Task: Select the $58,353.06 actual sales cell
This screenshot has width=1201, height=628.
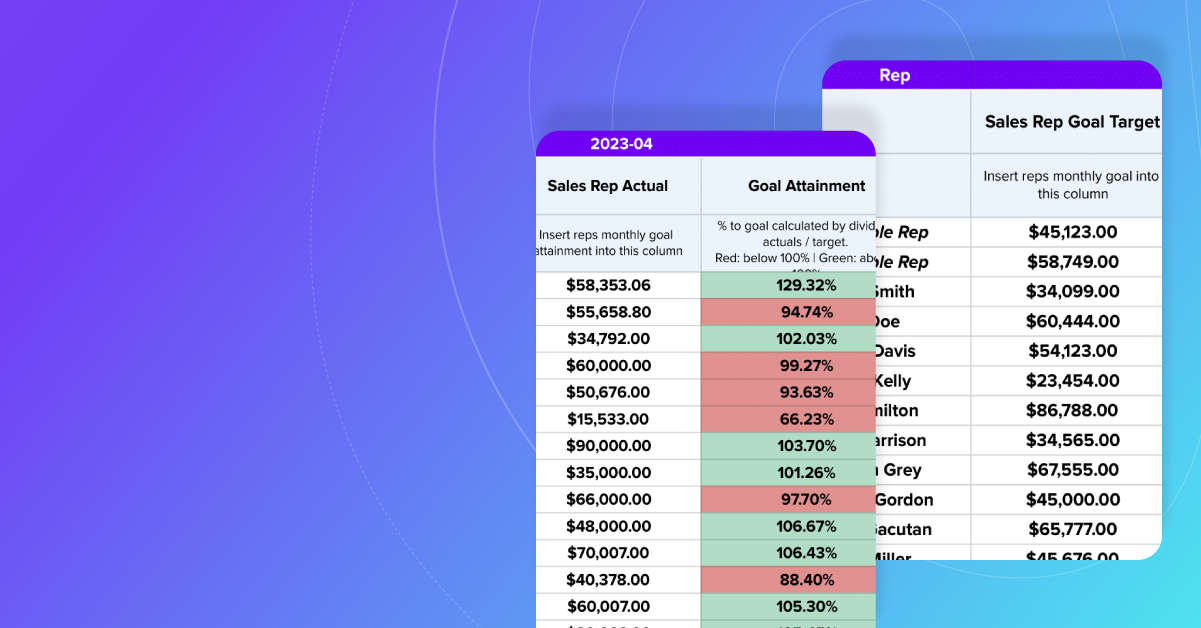Action: (x=608, y=285)
